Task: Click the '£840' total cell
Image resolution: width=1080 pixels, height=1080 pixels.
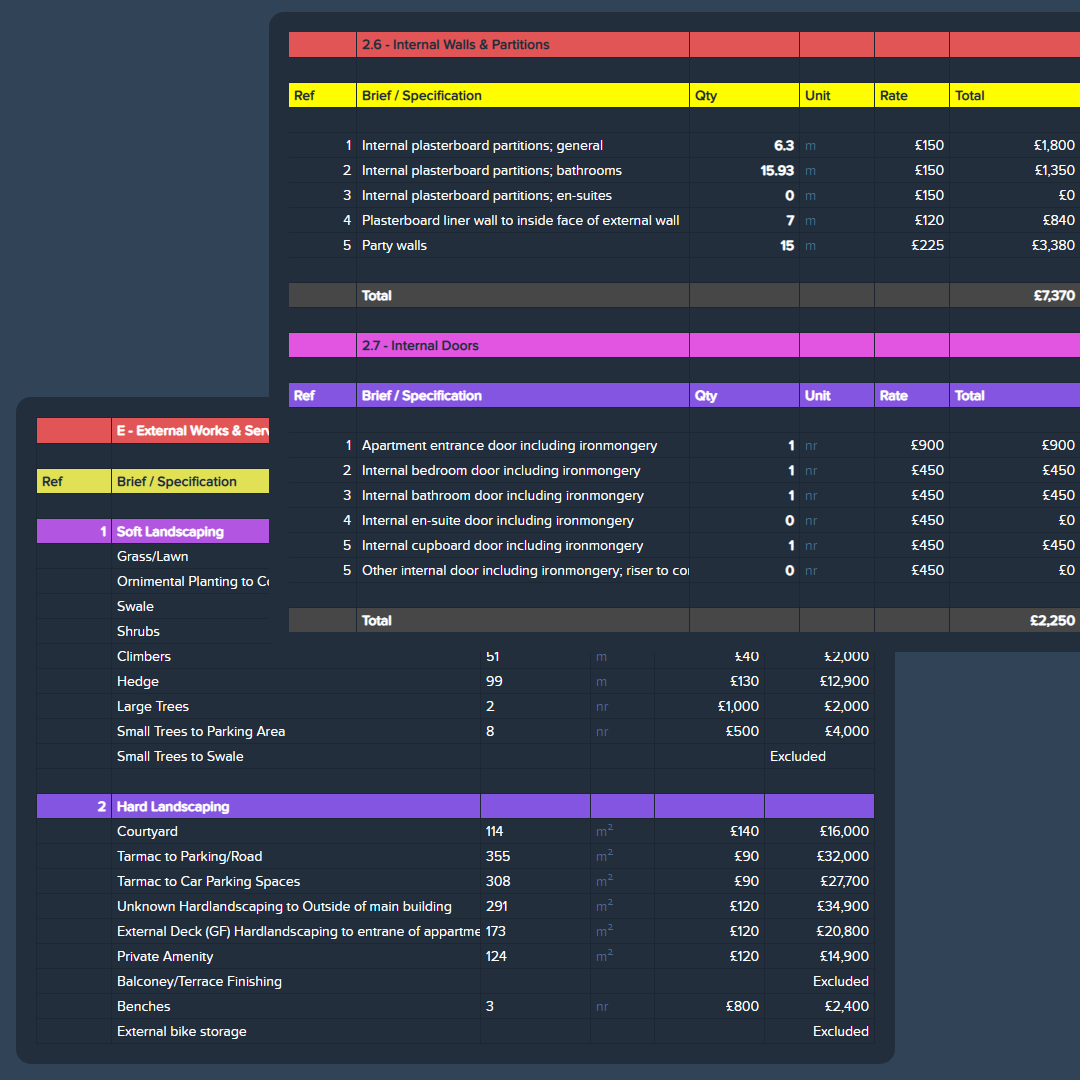Action: click(x=1059, y=220)
